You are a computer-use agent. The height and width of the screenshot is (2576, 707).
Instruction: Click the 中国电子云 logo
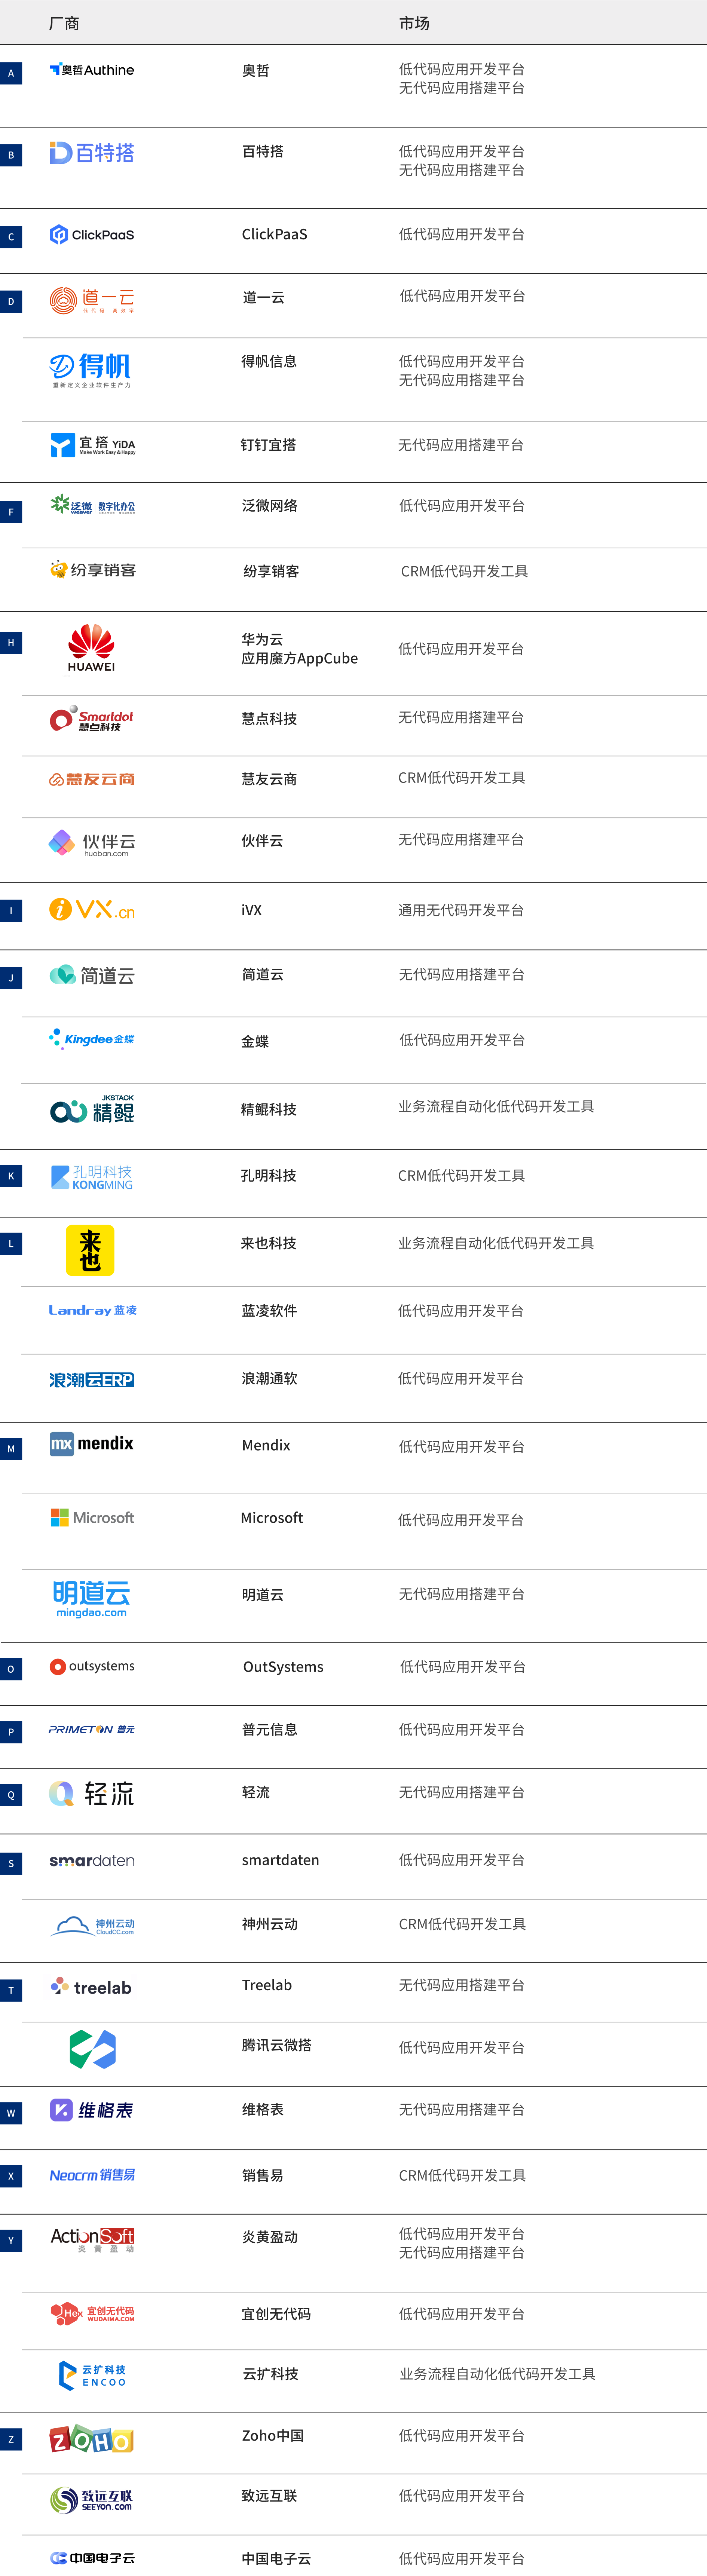(x=92, y=2558)
